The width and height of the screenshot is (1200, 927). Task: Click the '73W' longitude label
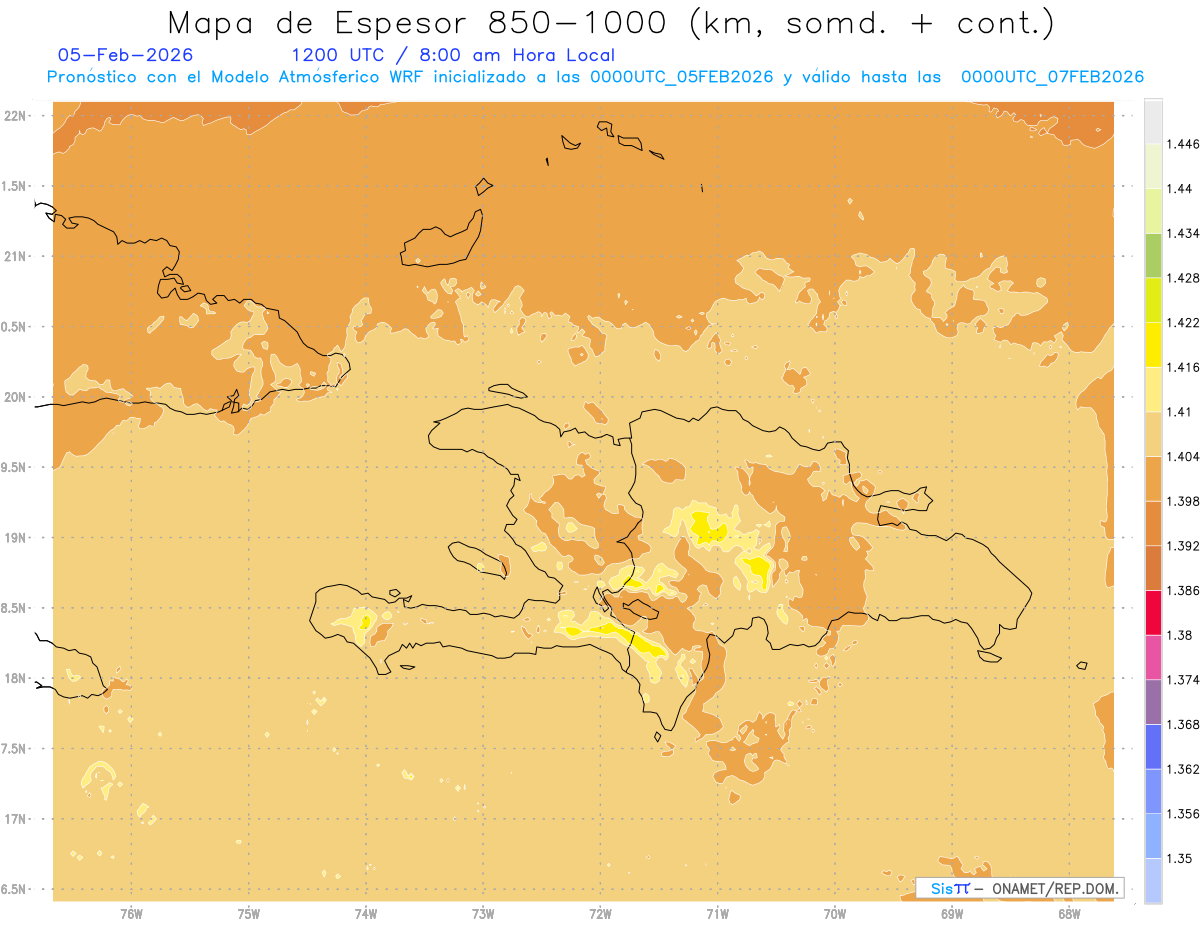coord(483,914)
